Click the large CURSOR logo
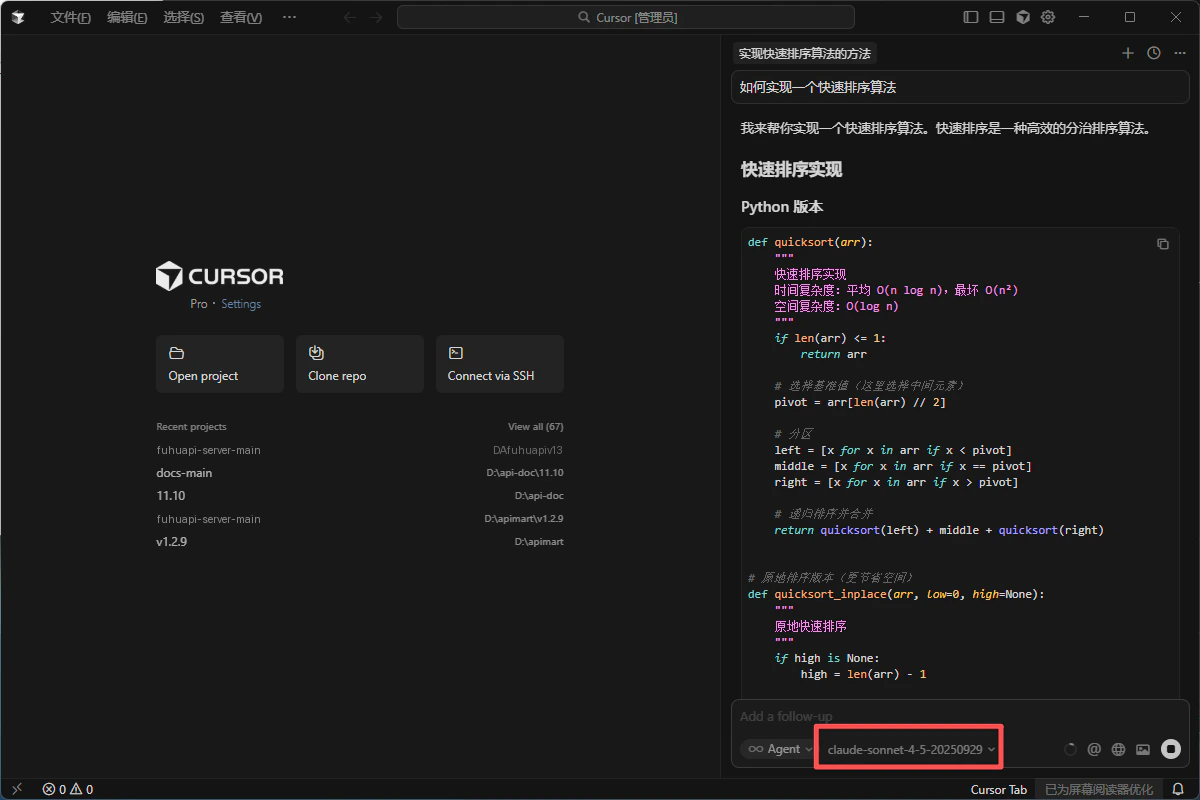Image resolution: width=1200 pixels, height=800 pixels. (x=220, y=276)
